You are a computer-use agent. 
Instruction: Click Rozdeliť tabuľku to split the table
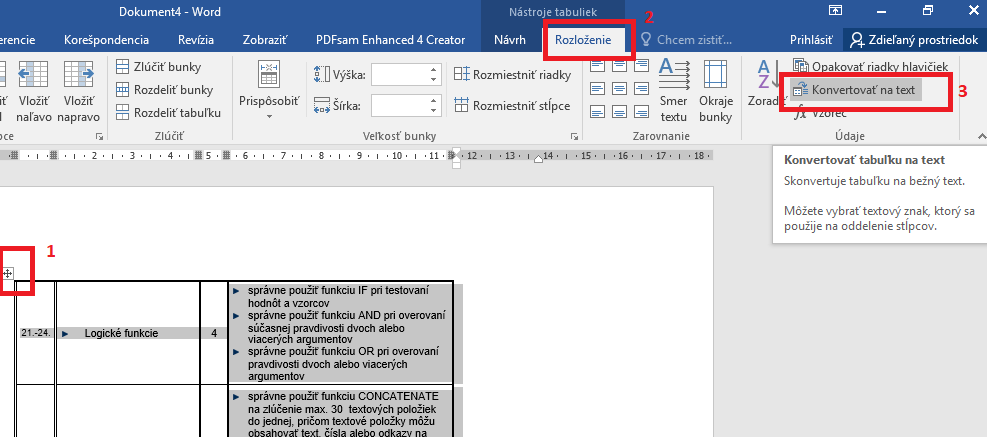[168, 112]
